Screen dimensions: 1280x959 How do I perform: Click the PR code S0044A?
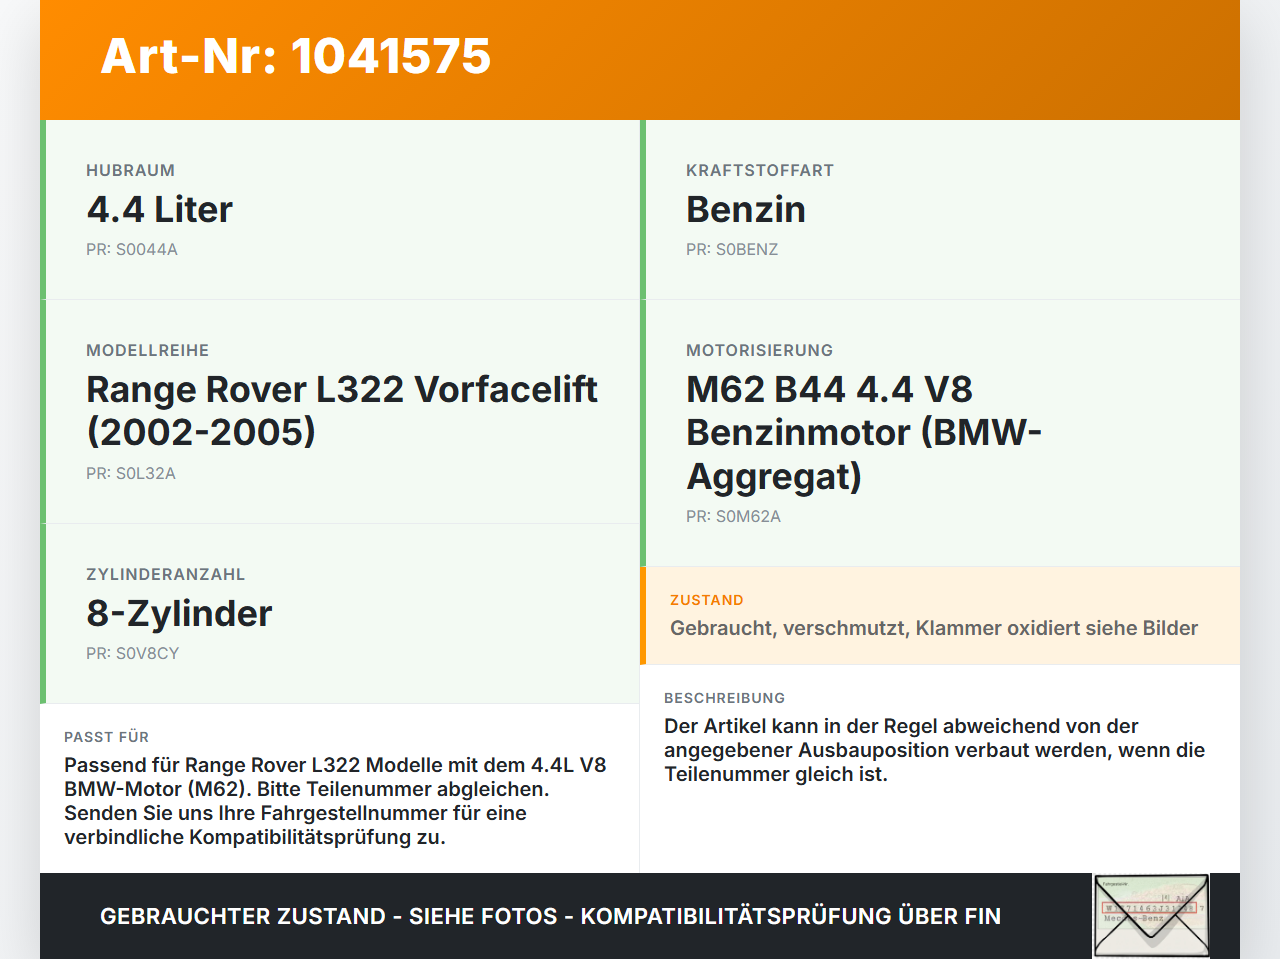click(132, 249)
